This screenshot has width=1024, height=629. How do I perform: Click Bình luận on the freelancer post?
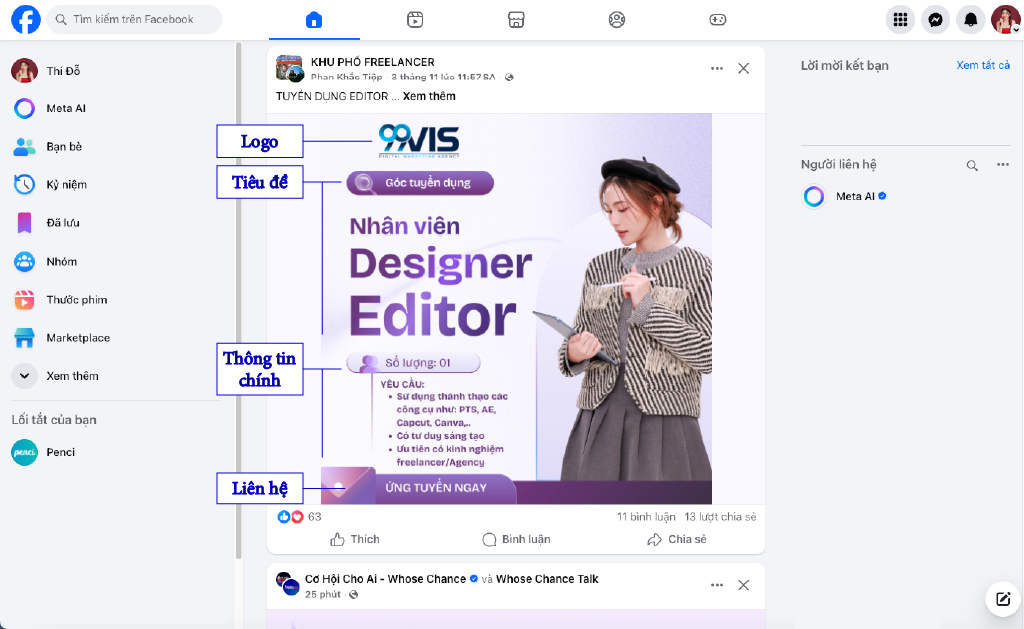click(516, 539)
